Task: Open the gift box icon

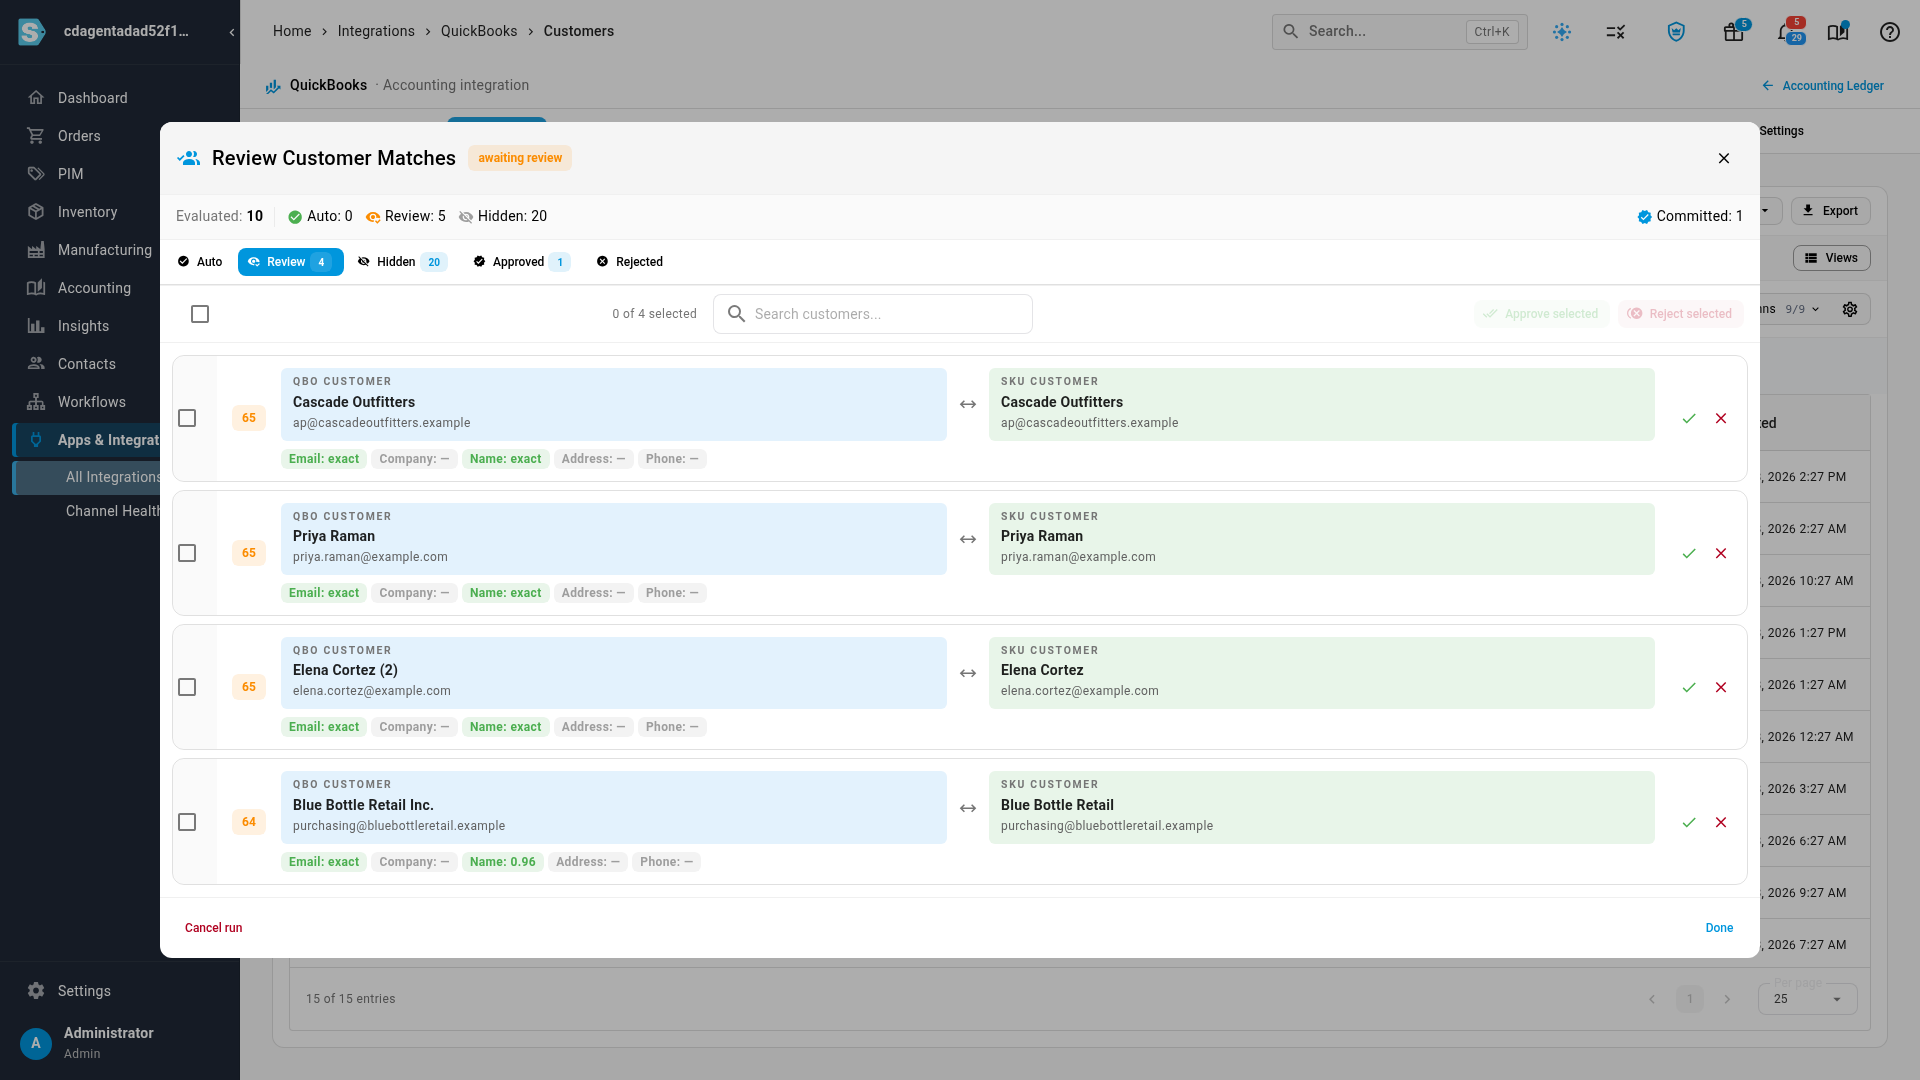Action: [x=1734, y=32]
